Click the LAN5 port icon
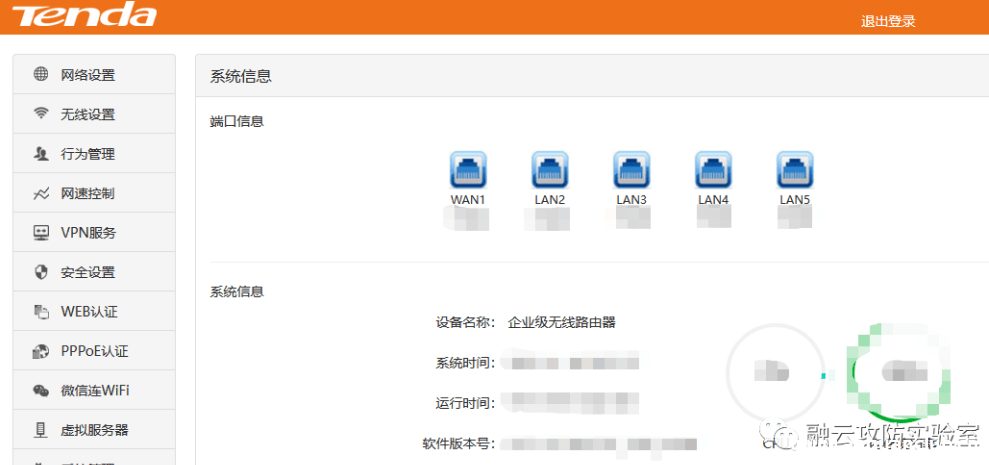Screen dimensions: 989x465 [795, 170]
